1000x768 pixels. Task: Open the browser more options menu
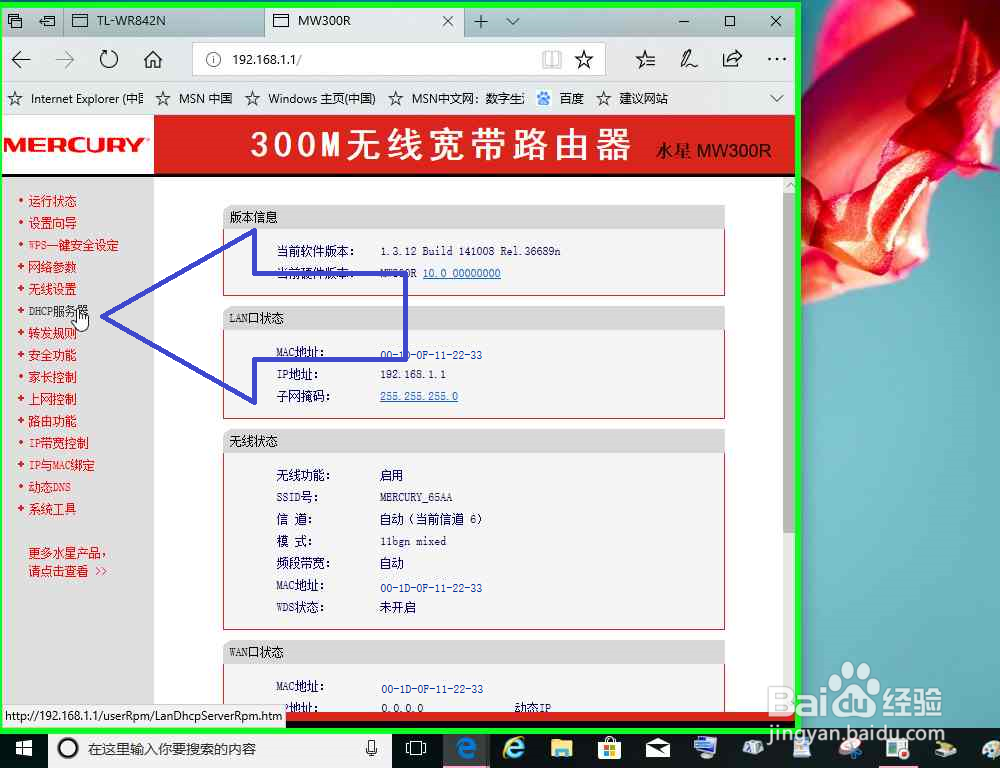tap(776, 59)
